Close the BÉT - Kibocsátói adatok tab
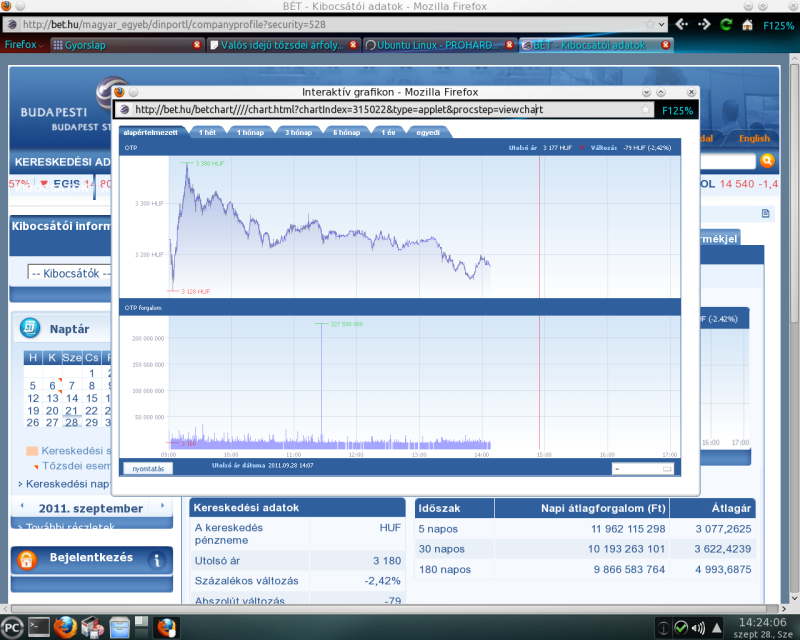Viewport: 800px width, 640px height. click(x=665, y=45)
